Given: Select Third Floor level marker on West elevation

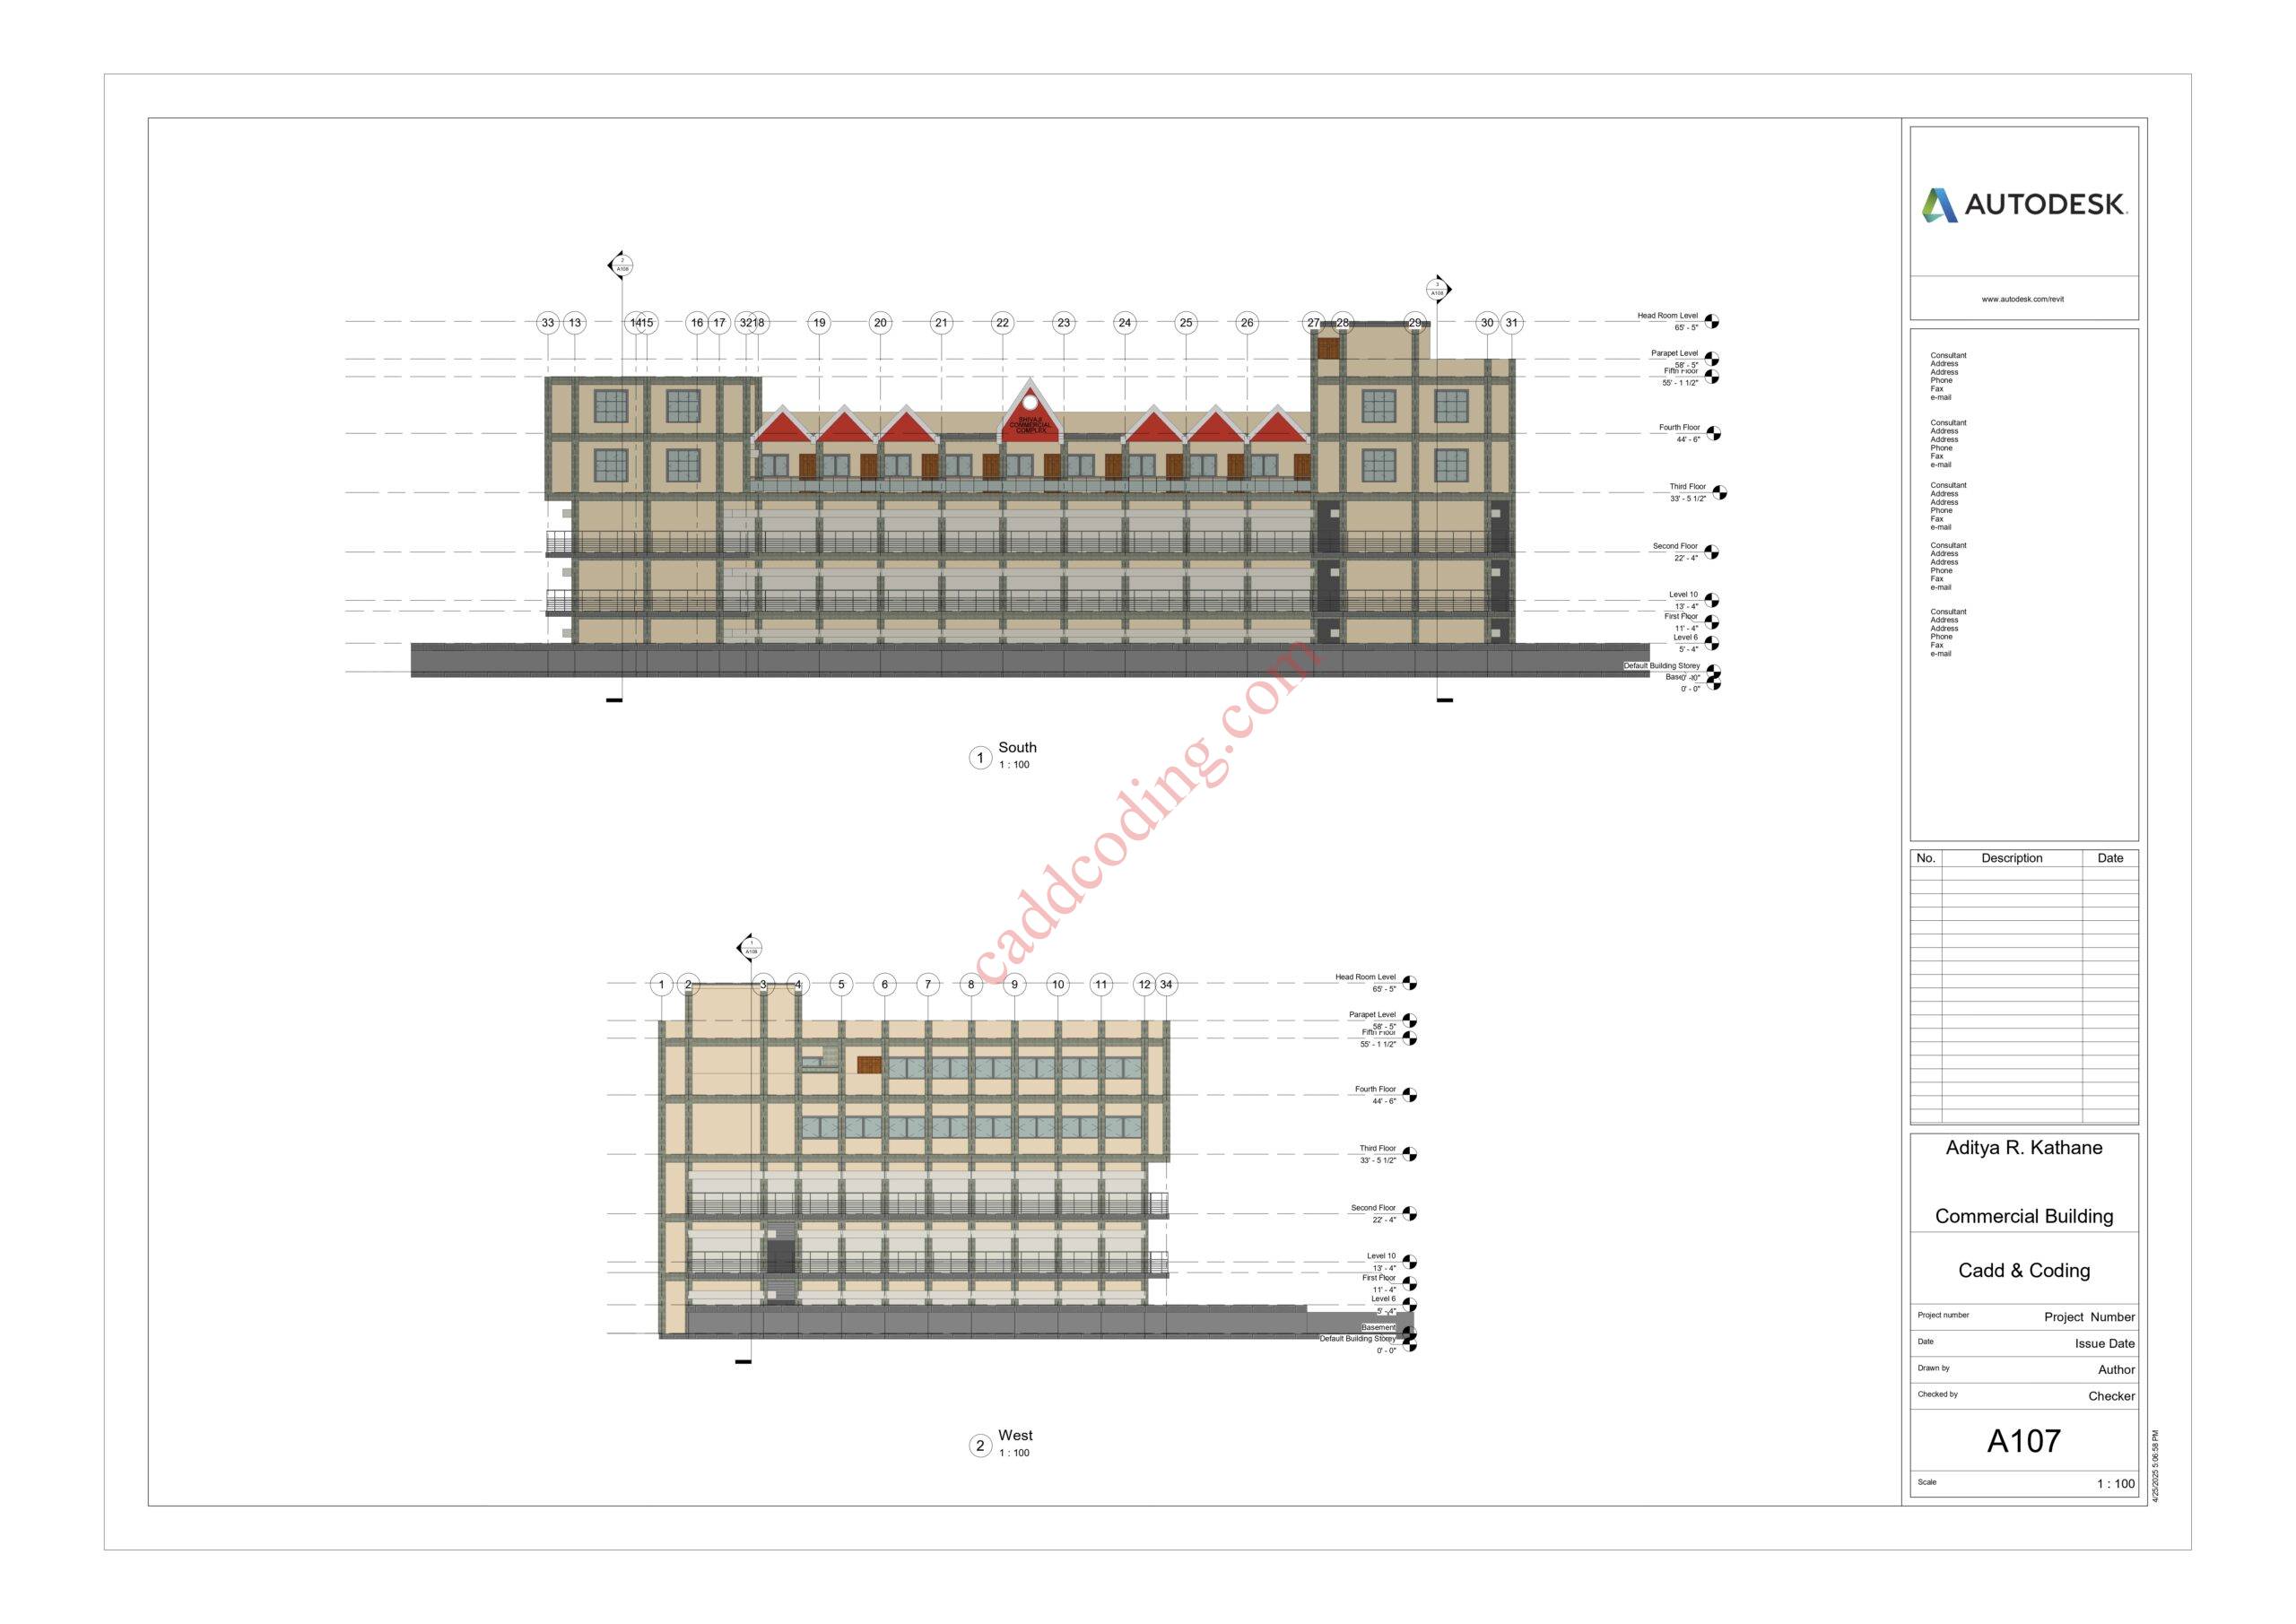Looking at the screenshot, I should click(1409, 1154).
